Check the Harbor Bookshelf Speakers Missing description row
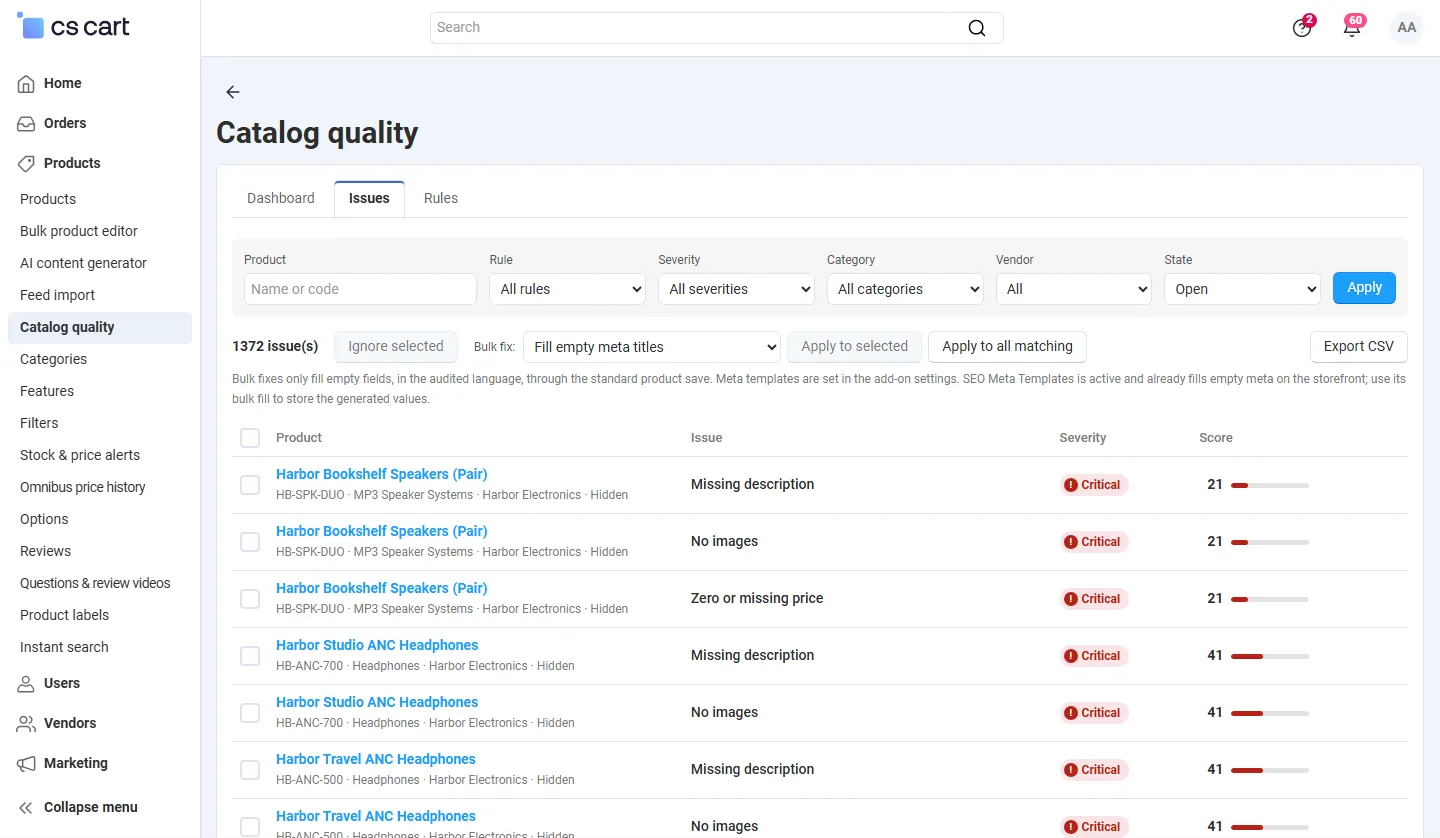The height and width of the screenshot is (838, 1440). (250, 485)
